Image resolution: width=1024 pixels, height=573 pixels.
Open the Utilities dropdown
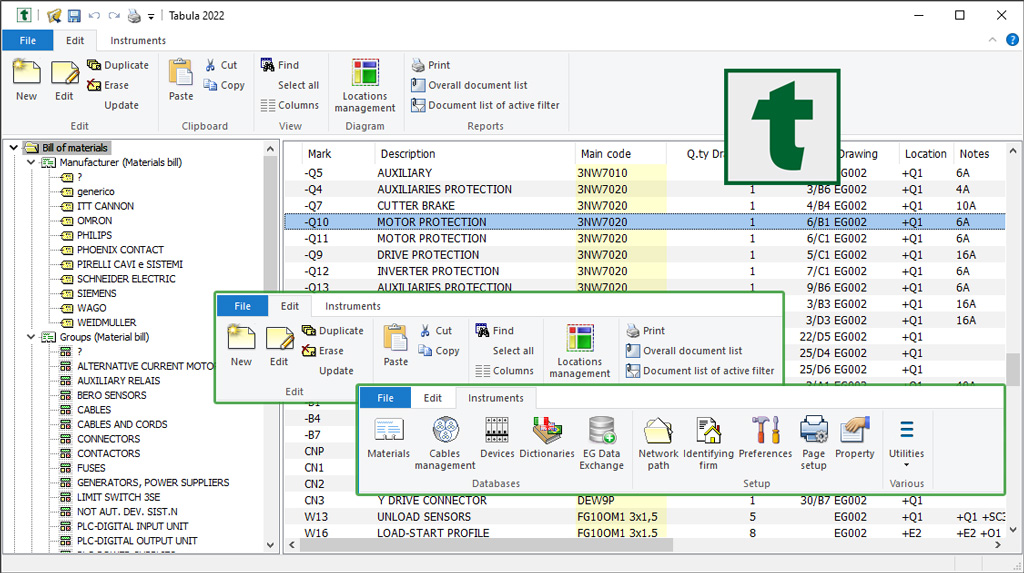coord(906,443)
